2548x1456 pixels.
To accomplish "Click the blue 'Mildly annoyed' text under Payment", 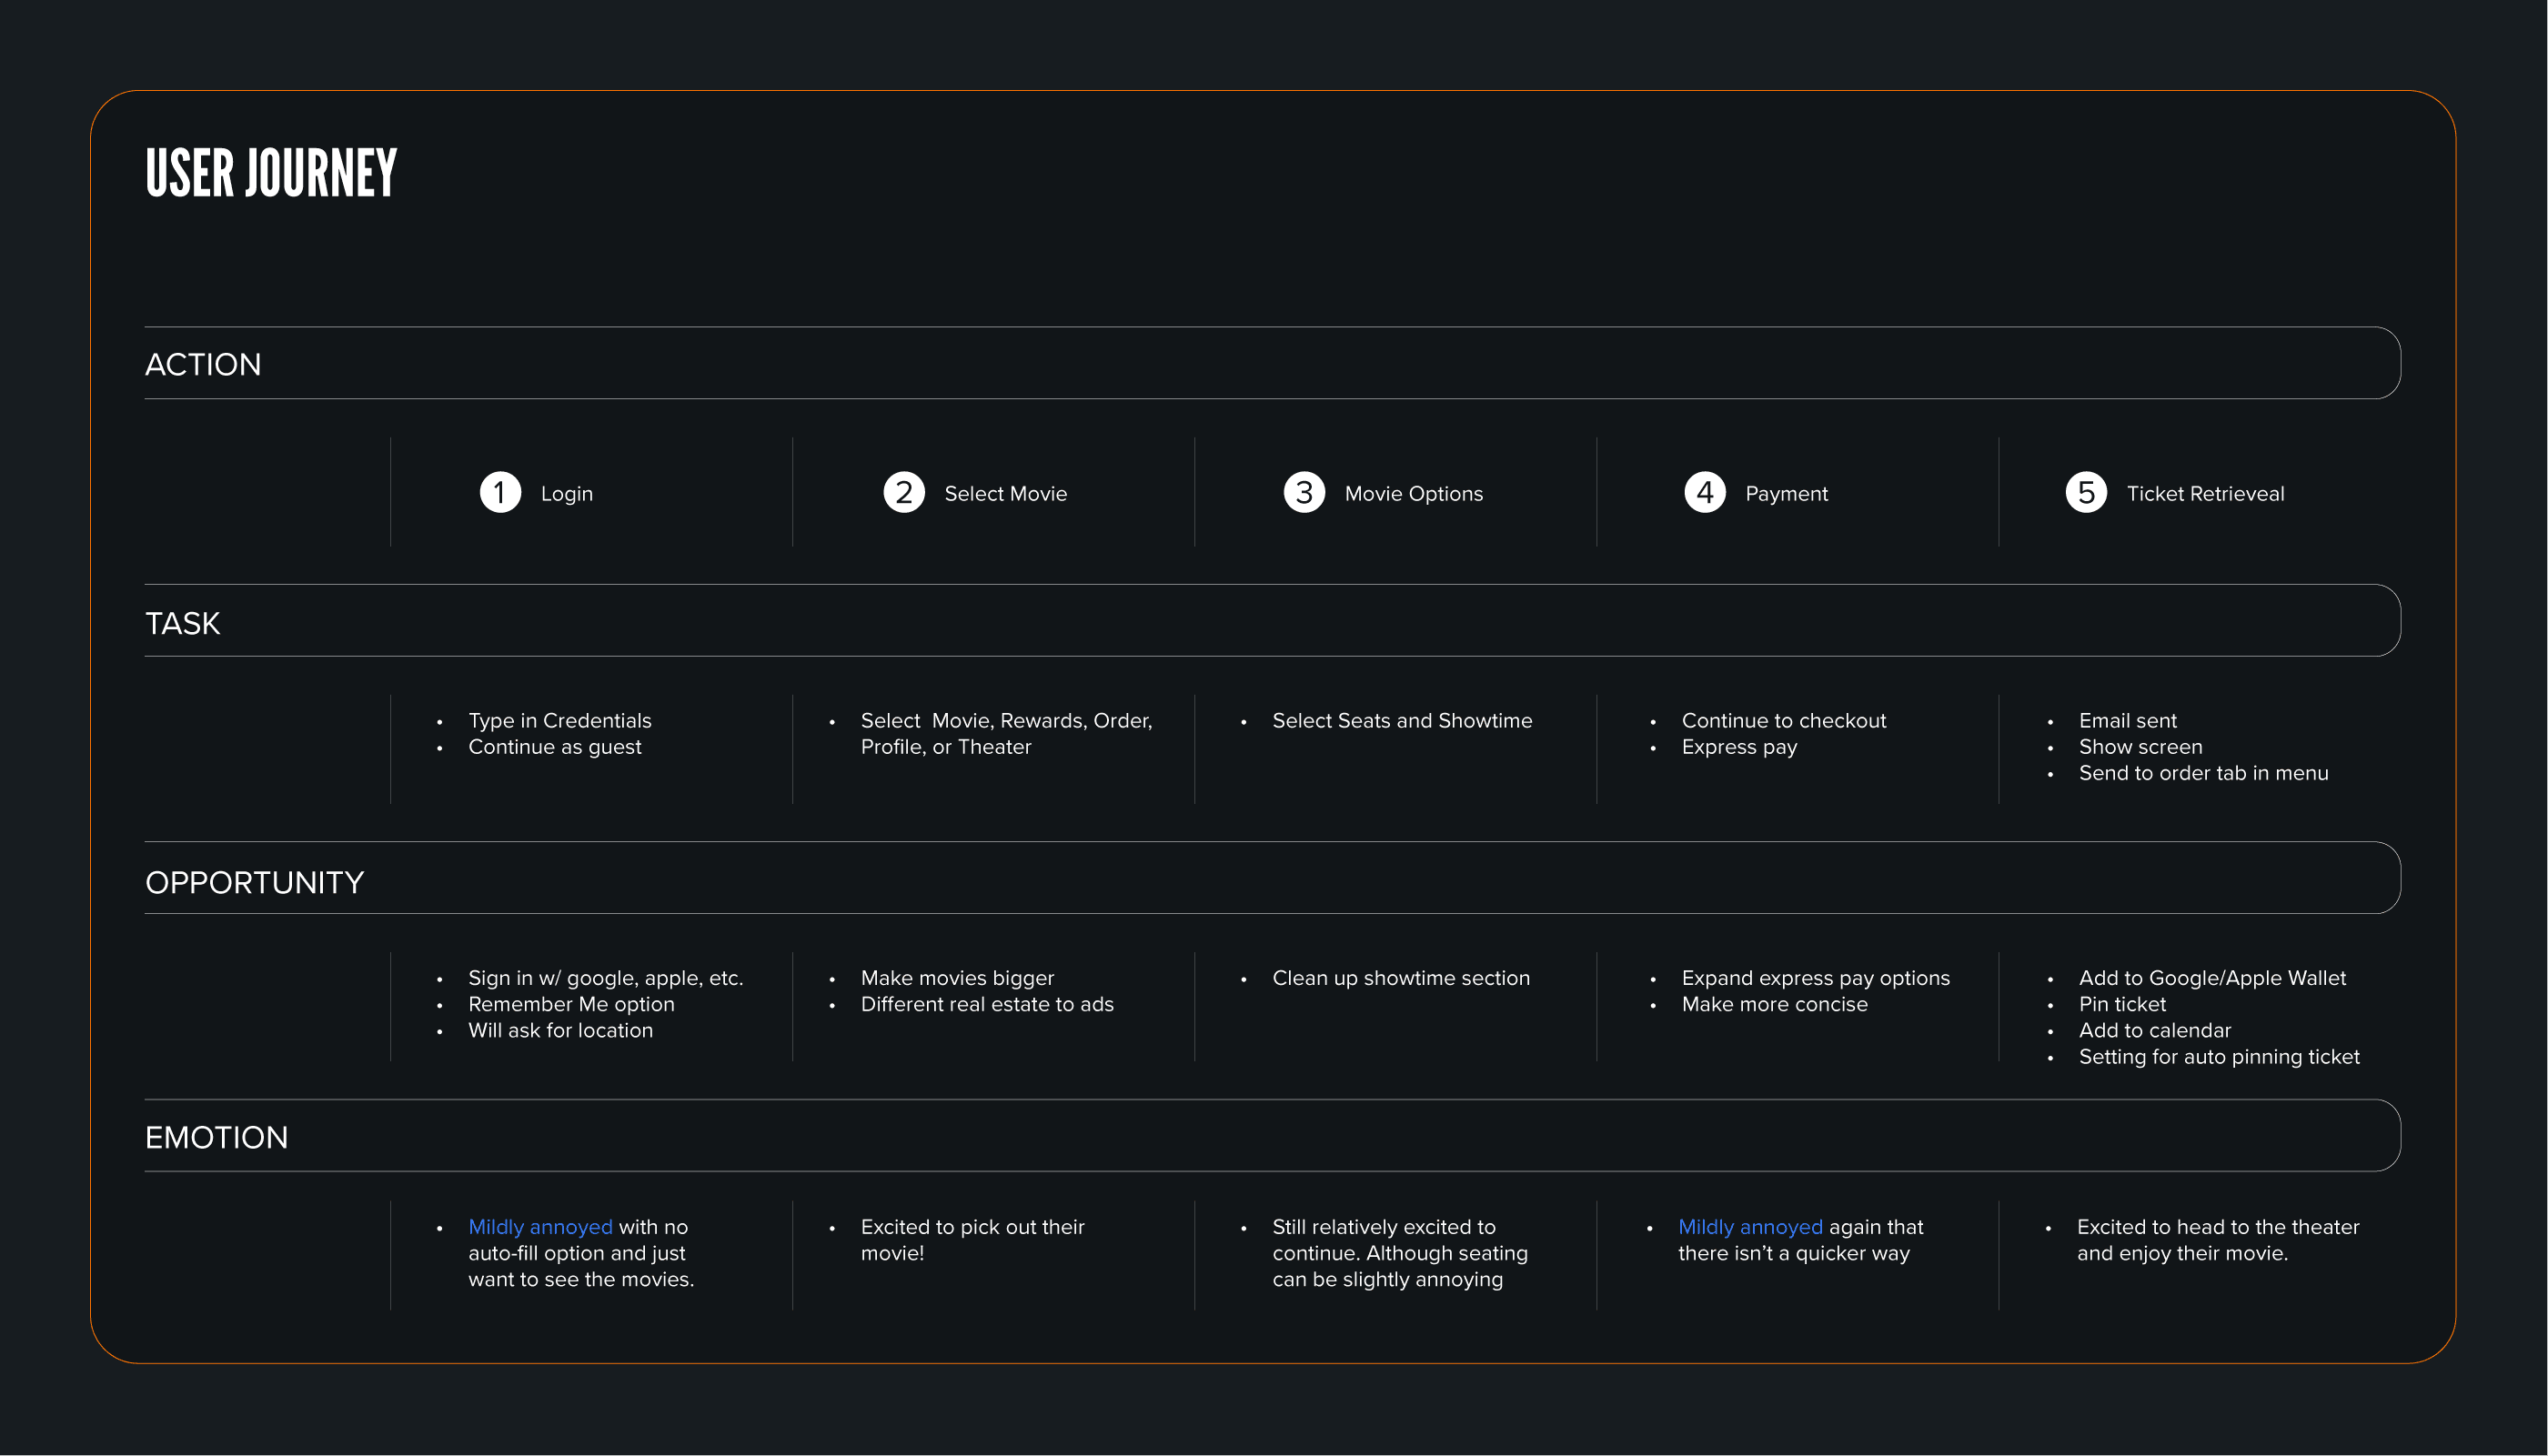I will pyautogui.click(x=1750, y=1227).
